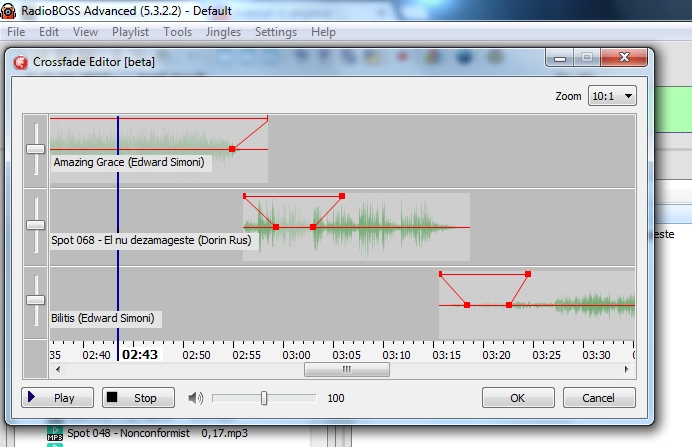
Task: Click the Spot 068 waveform clip
Action: tap(356, 227)
